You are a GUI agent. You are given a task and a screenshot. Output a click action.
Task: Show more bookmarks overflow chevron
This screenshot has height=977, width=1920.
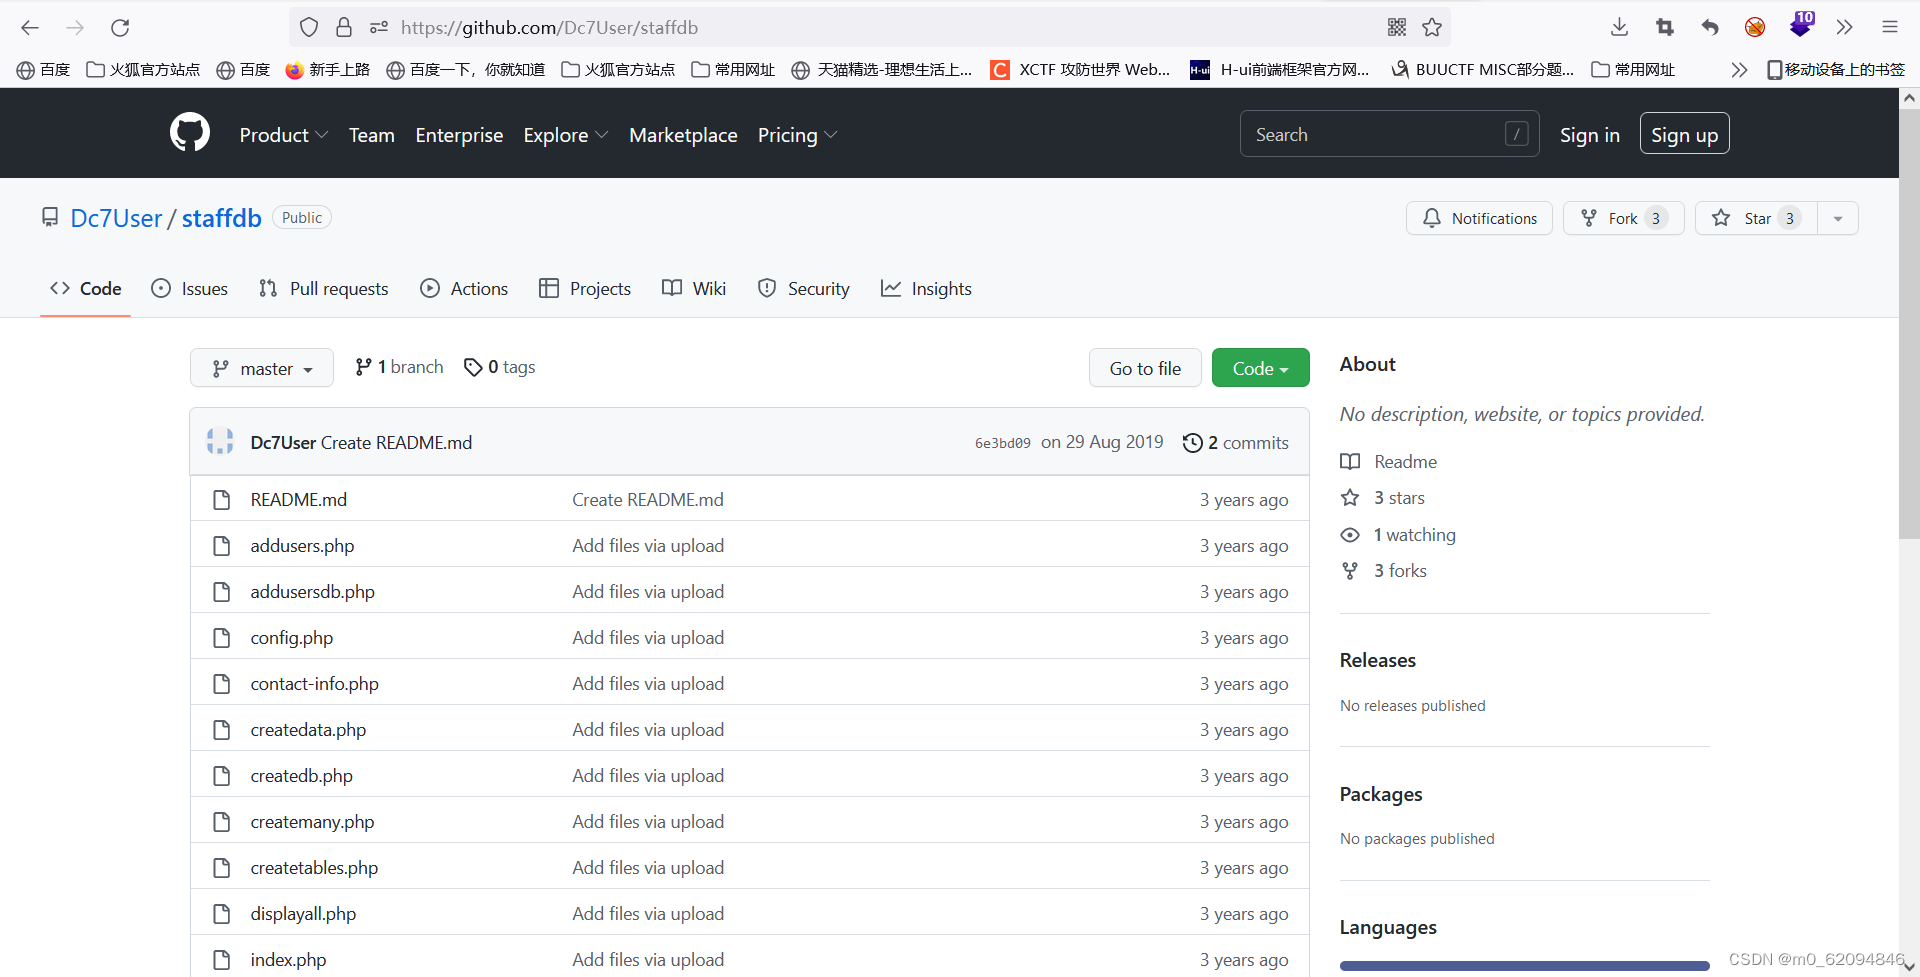click(x=1739, y=69)
